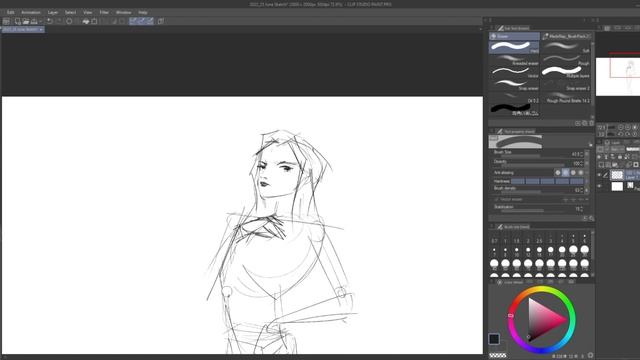
Task: Open the Select menu
Action: pos(70,13)
